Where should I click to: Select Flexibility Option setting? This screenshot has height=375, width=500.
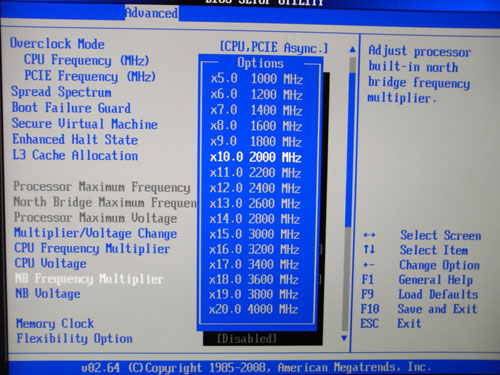(x=75, y=338)
